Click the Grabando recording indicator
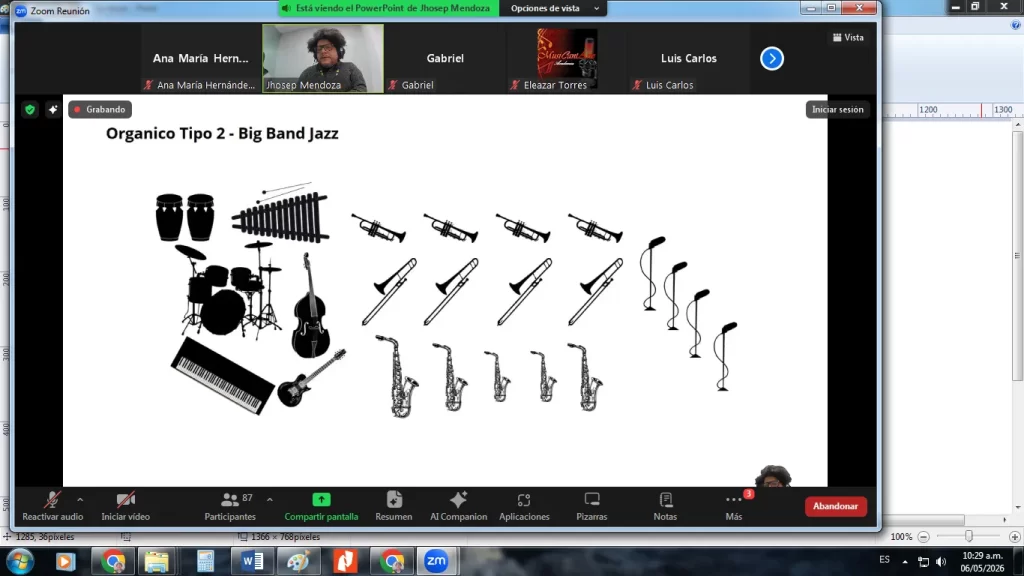 click(100, 110)
